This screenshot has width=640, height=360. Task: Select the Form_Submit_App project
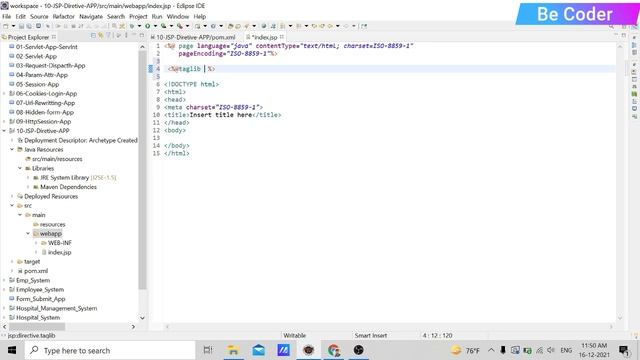tap(40, 299)
